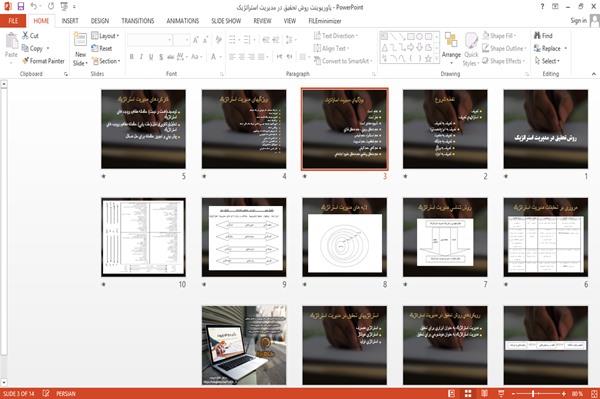Open the Text Direction dropdown
Image resolution: width=600 pixels, height=399 pixels.
(x=336, y=36)
